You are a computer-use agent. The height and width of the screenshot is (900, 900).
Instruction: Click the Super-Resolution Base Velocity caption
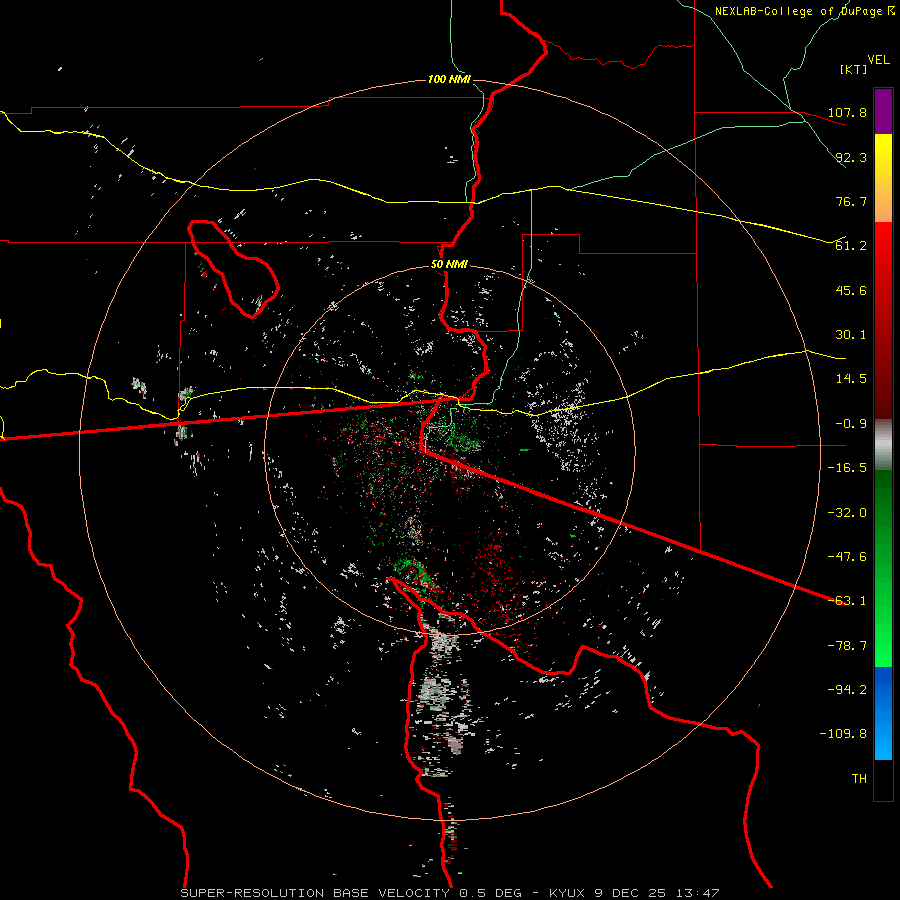[x=449, y=893]
